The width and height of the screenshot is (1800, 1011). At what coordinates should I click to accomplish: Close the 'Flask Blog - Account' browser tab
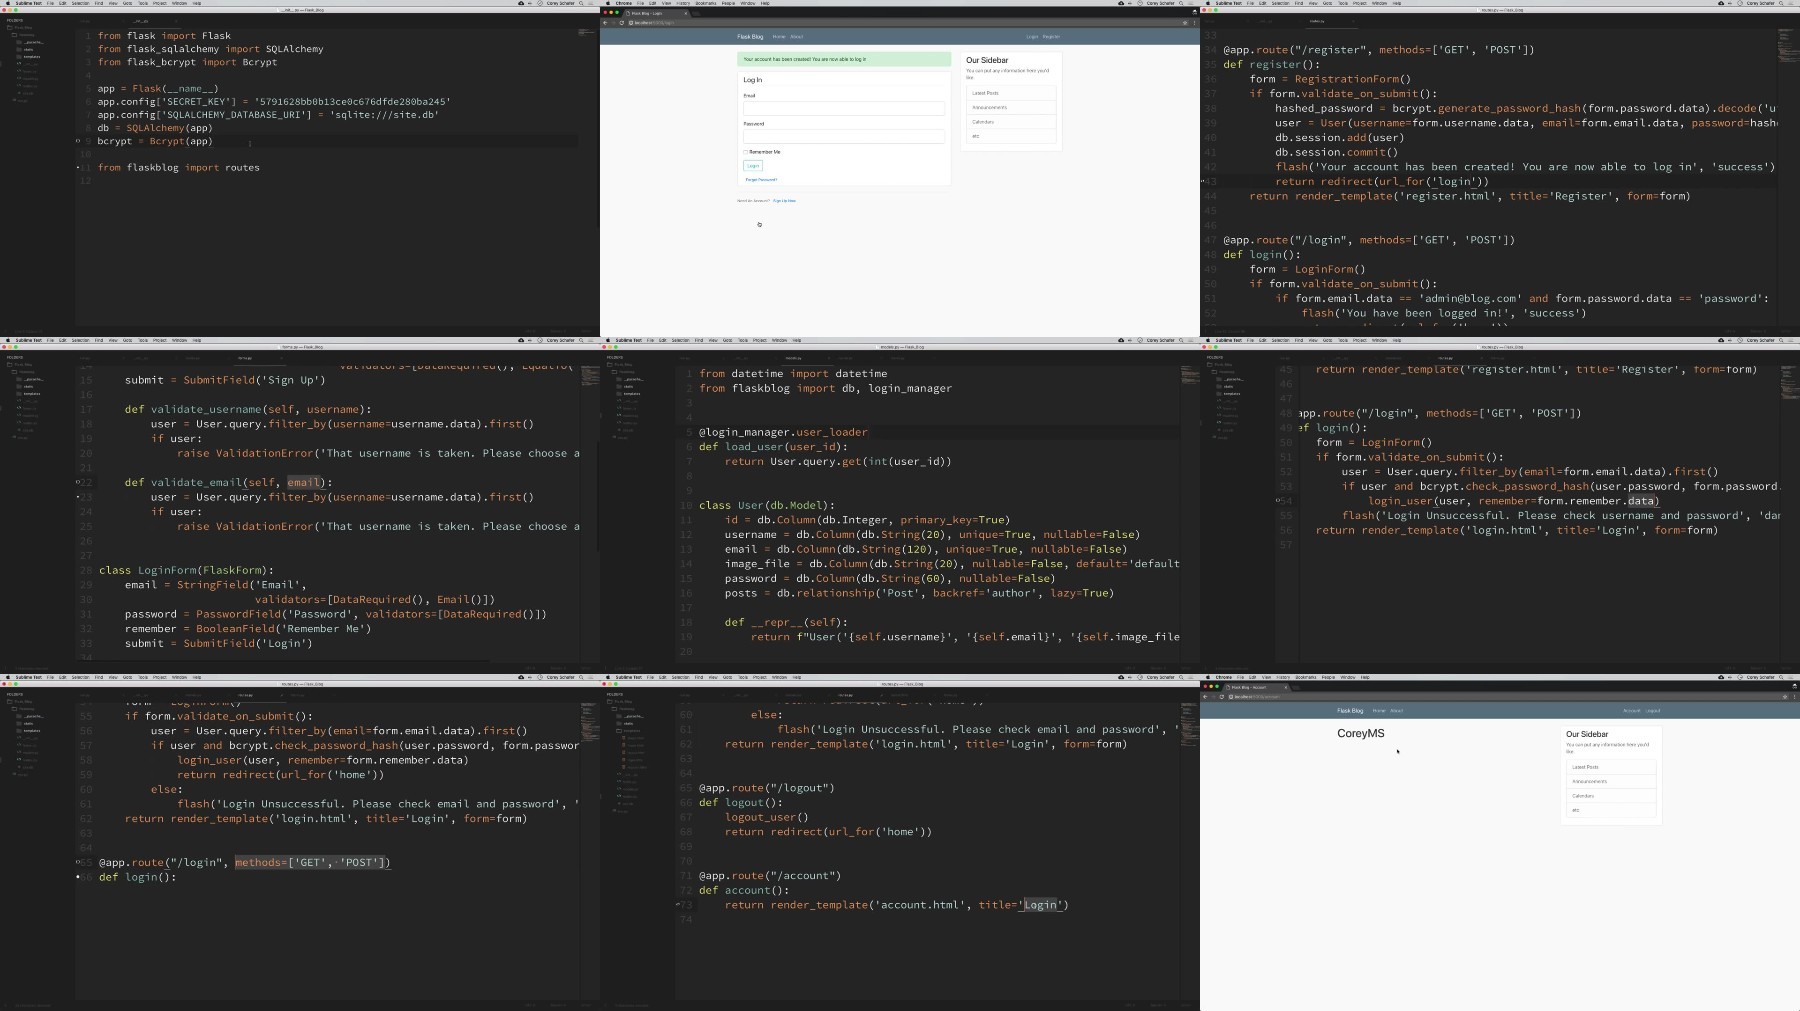1286,687
